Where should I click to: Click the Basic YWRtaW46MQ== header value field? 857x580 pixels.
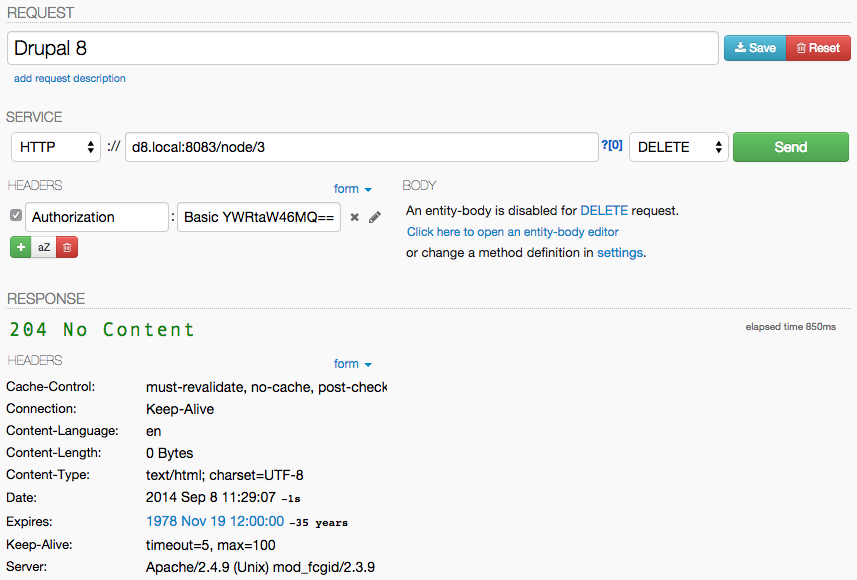click(259, 217)
